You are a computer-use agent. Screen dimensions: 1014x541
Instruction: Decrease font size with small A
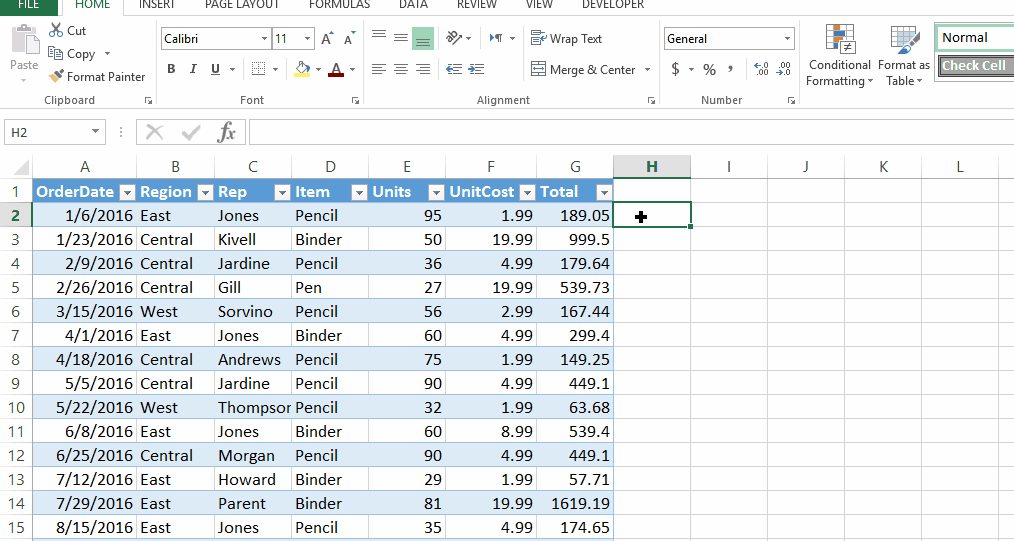point(350,39)
